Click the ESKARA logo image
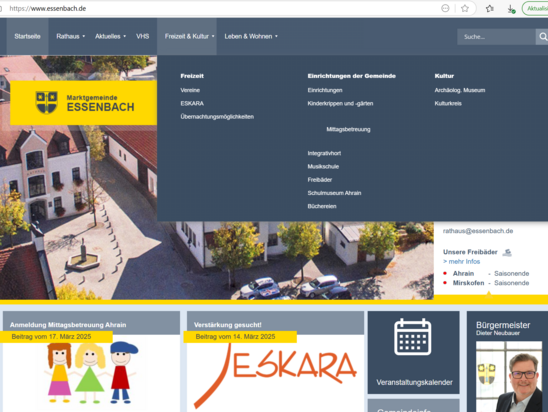This screenshot has width=548, height=412. click(275, 375)
